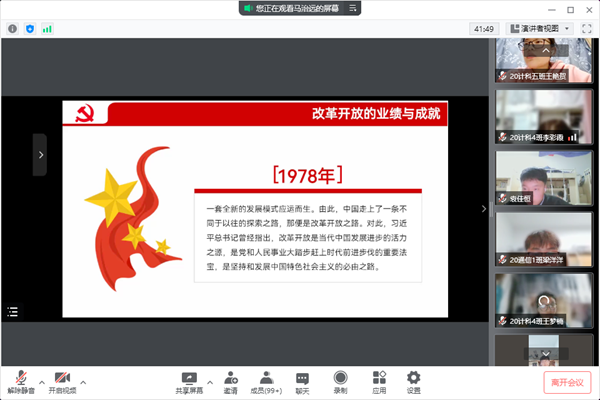Image resolution: width=600 pixels, height=400 pixels.
Task: Click the meeting info icon
Action: 13,29
